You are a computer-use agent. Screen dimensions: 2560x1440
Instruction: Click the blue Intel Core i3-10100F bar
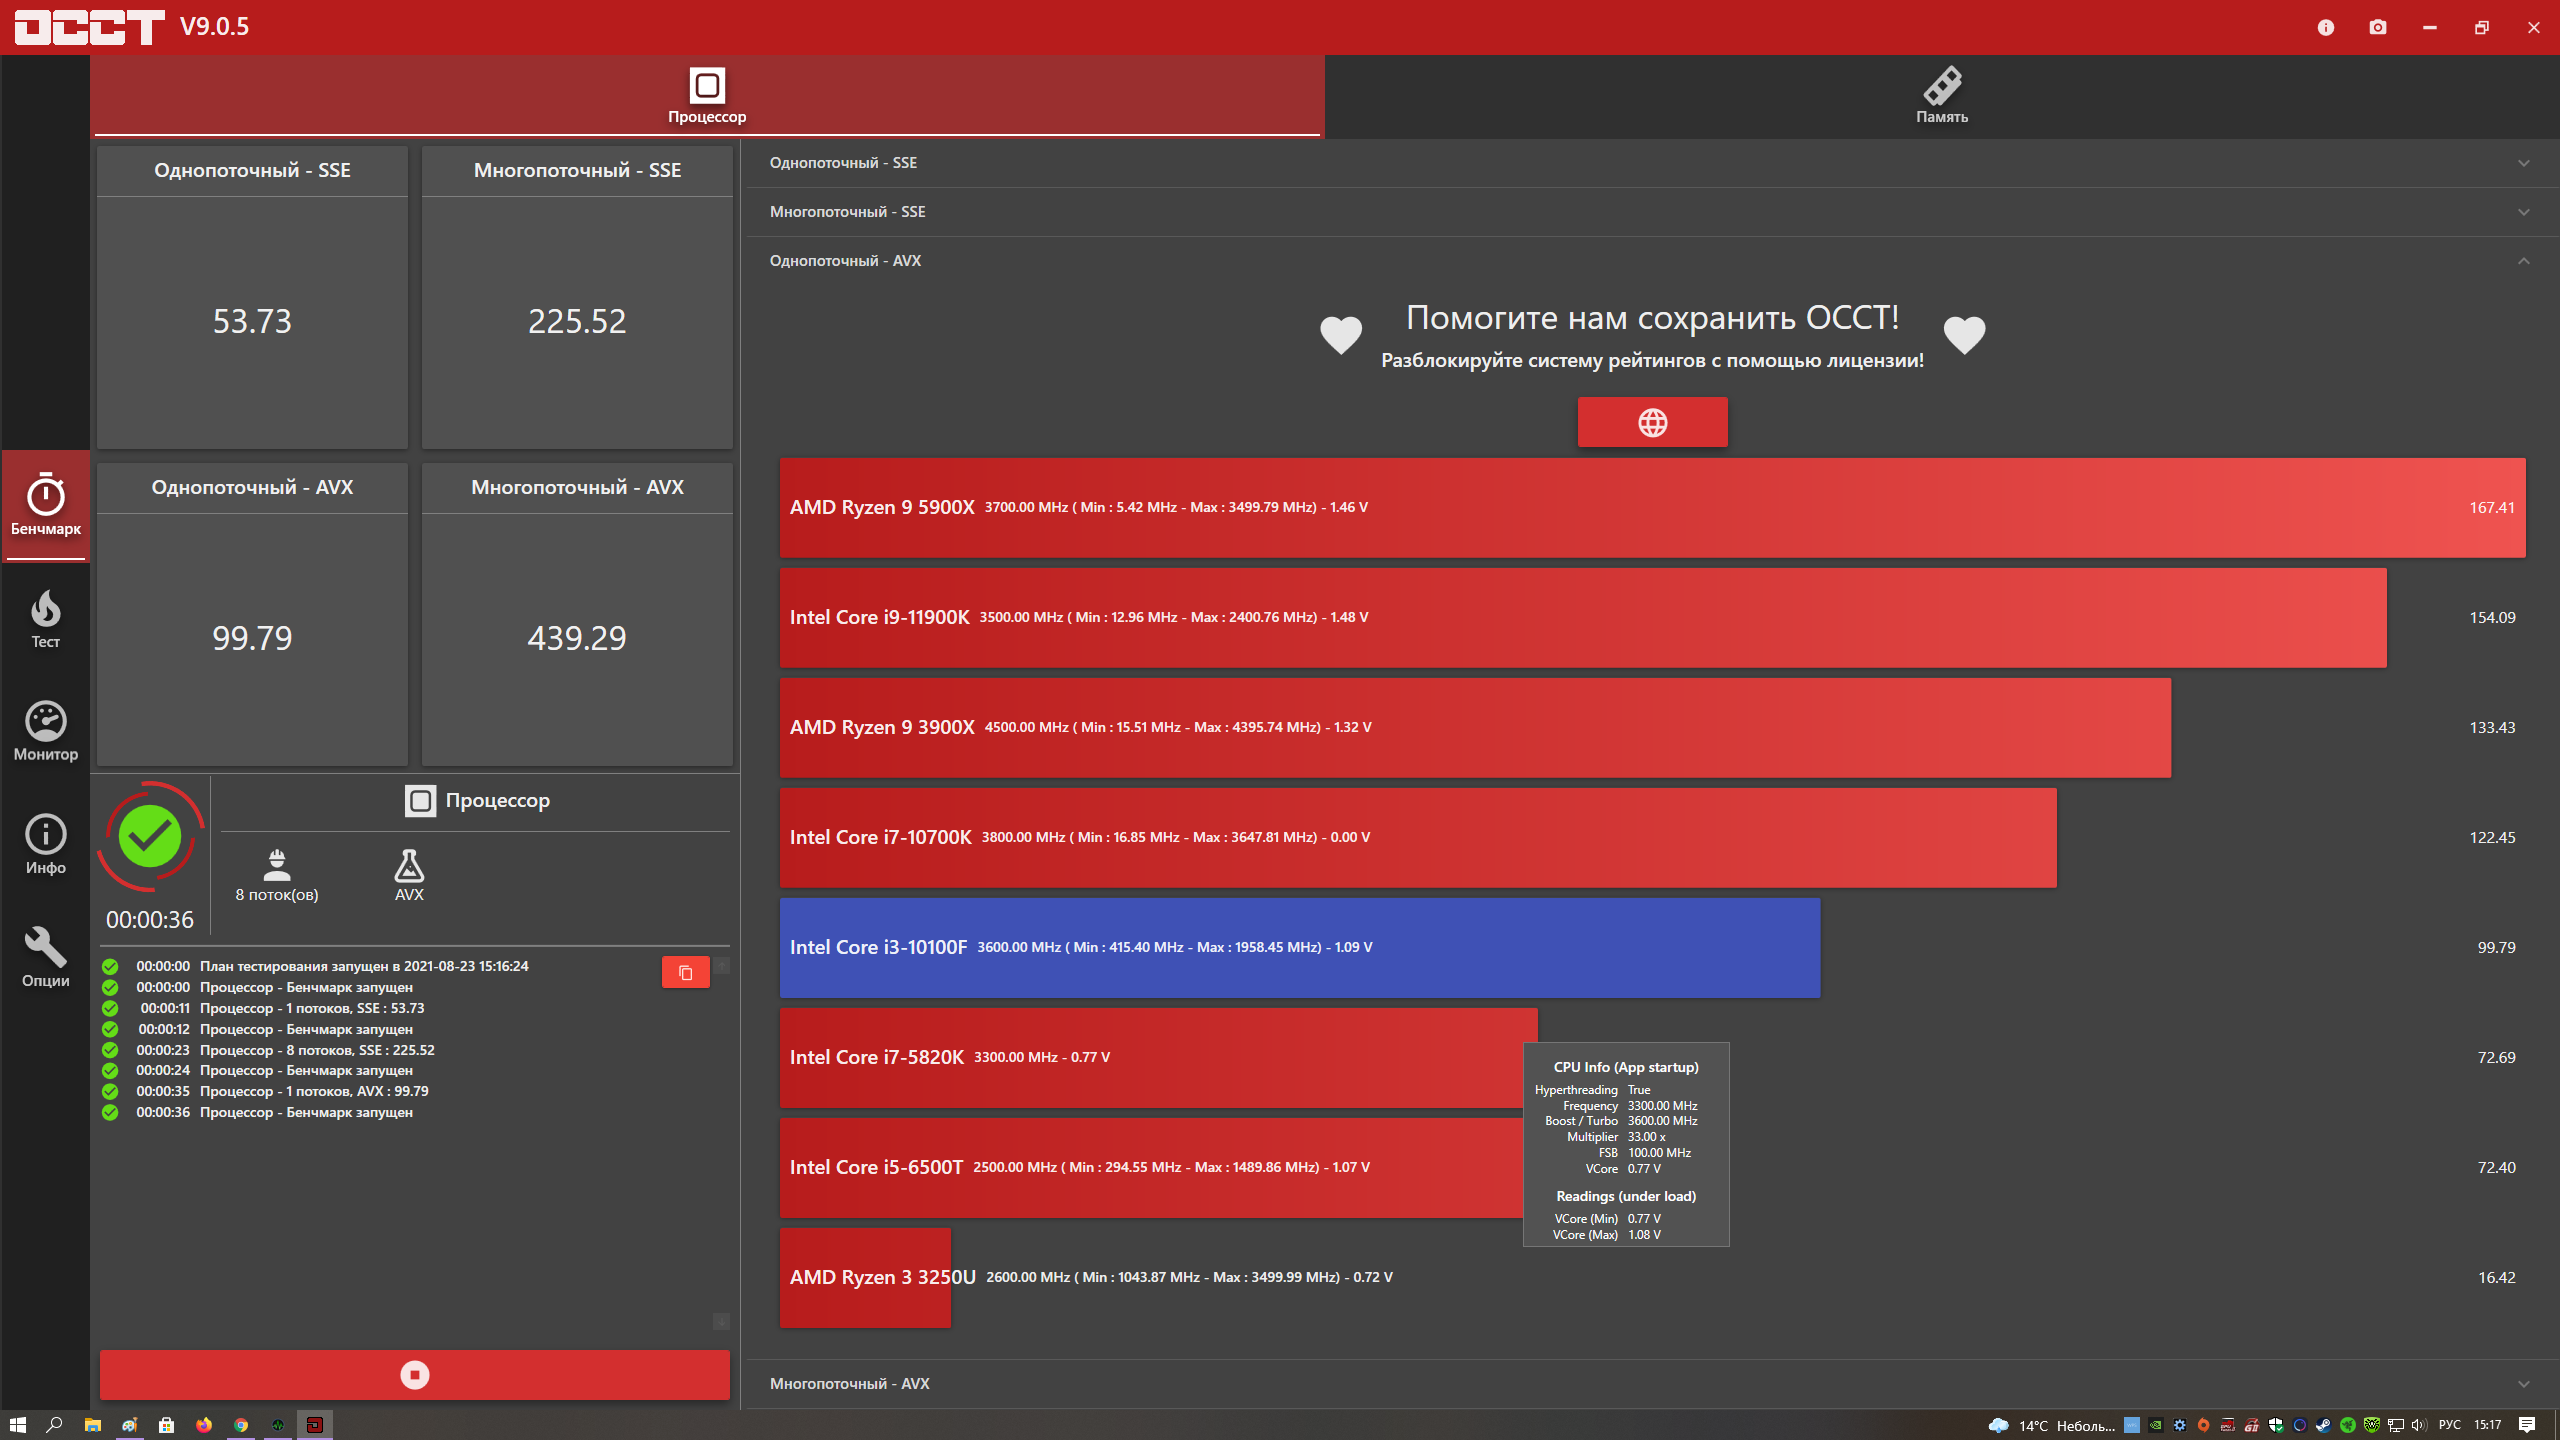(x=1300, y=948)
